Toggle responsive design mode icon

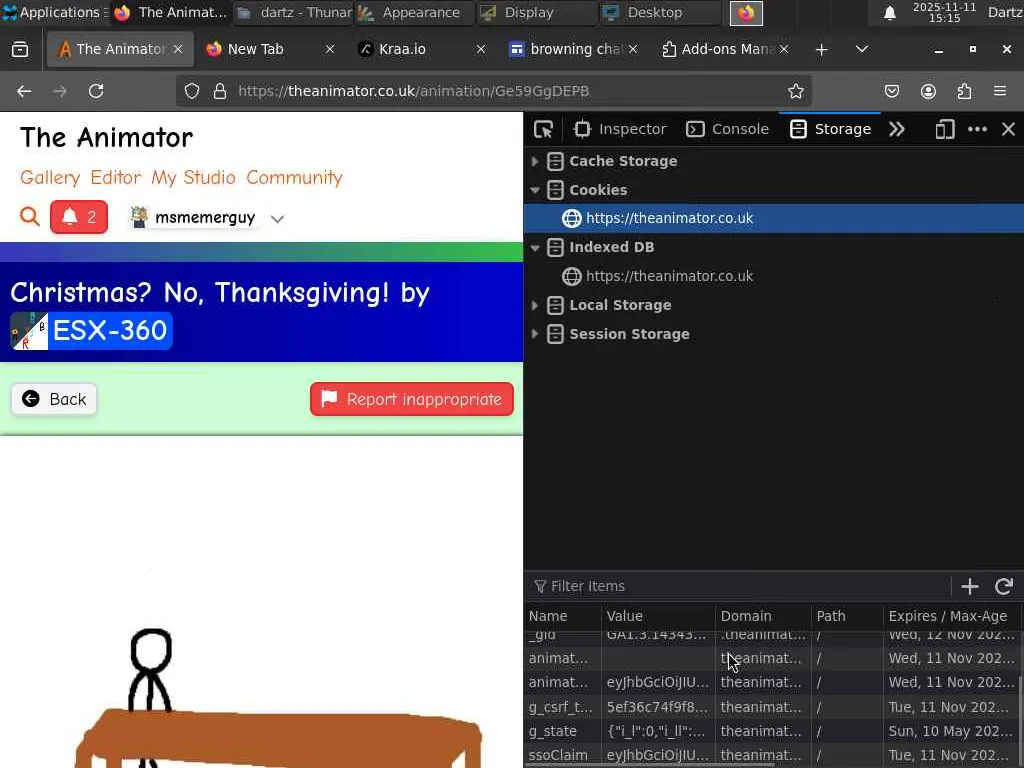pos(944,129)
